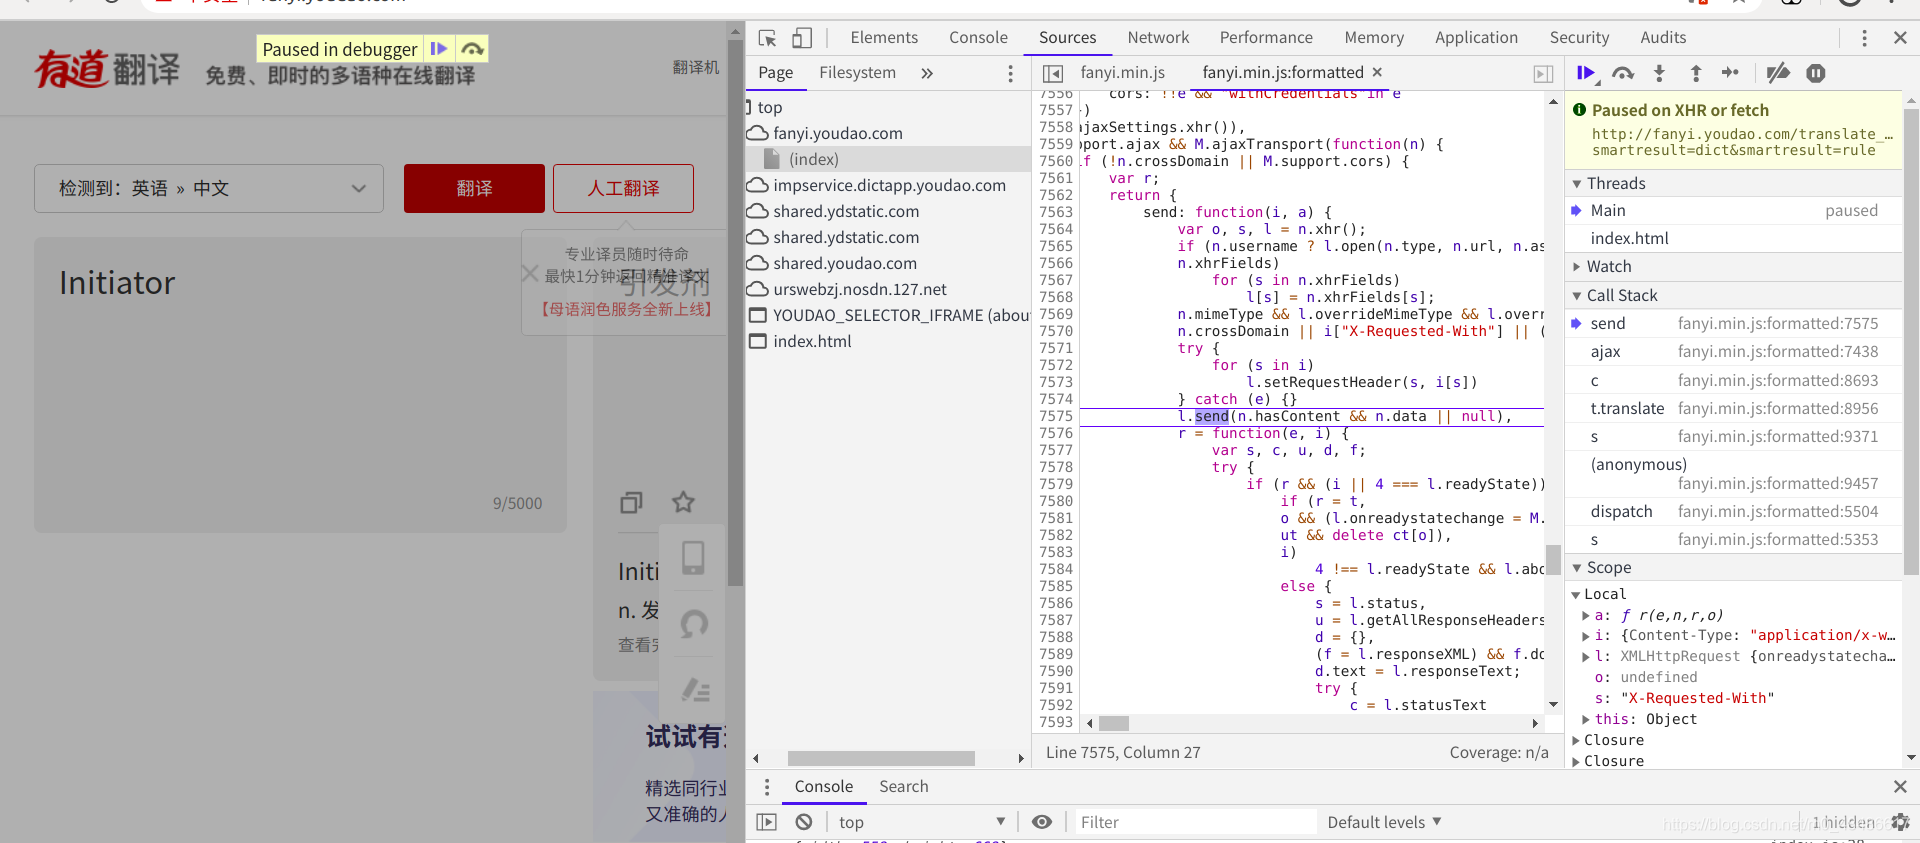Click the page's vertical scrollbar thumb
This screenshot has width=1920, height=843.
click(736, 312)
